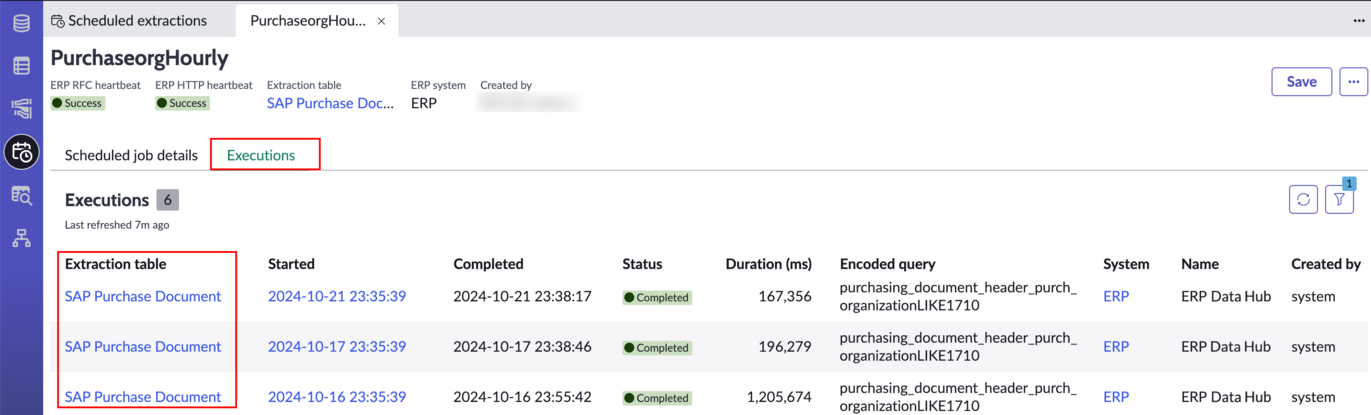
Task: Refresh the executions list
Action: tap(1303, 200)
